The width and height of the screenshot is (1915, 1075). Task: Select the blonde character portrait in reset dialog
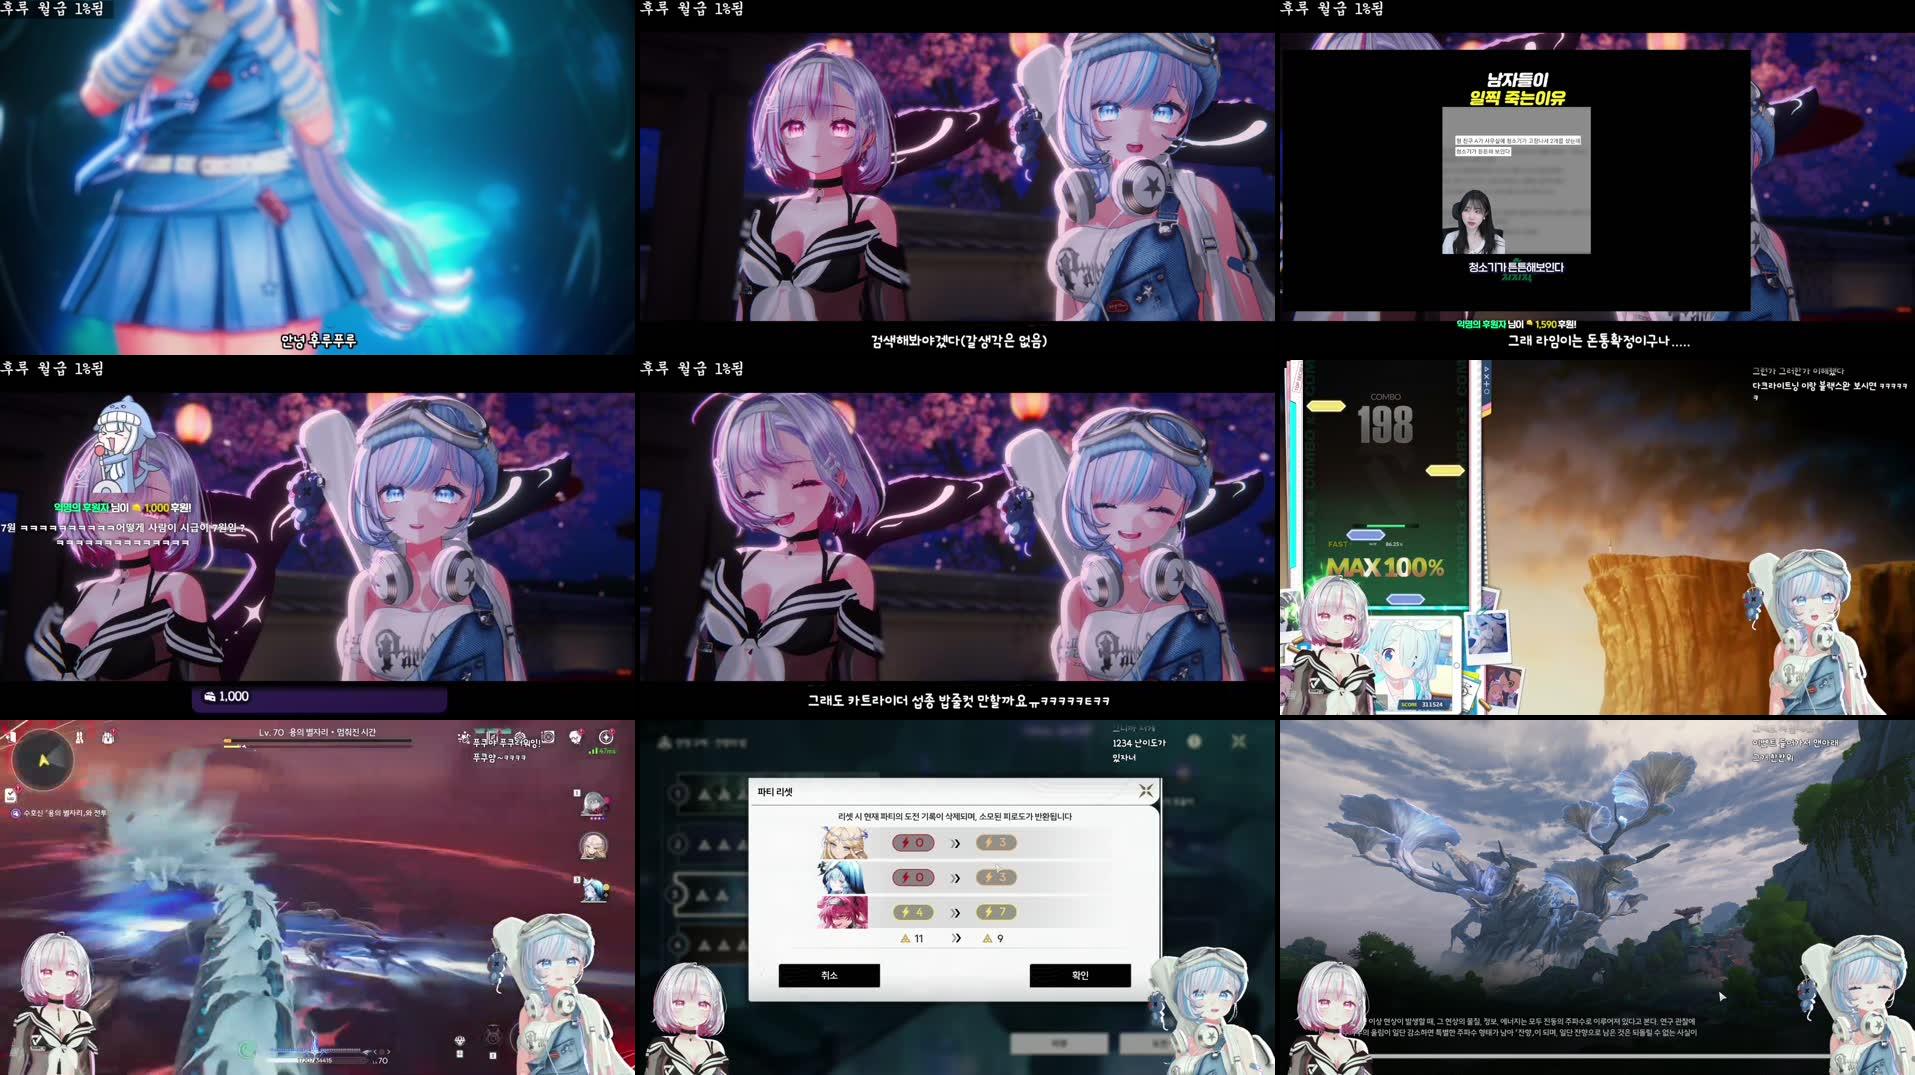coord(843,843)
